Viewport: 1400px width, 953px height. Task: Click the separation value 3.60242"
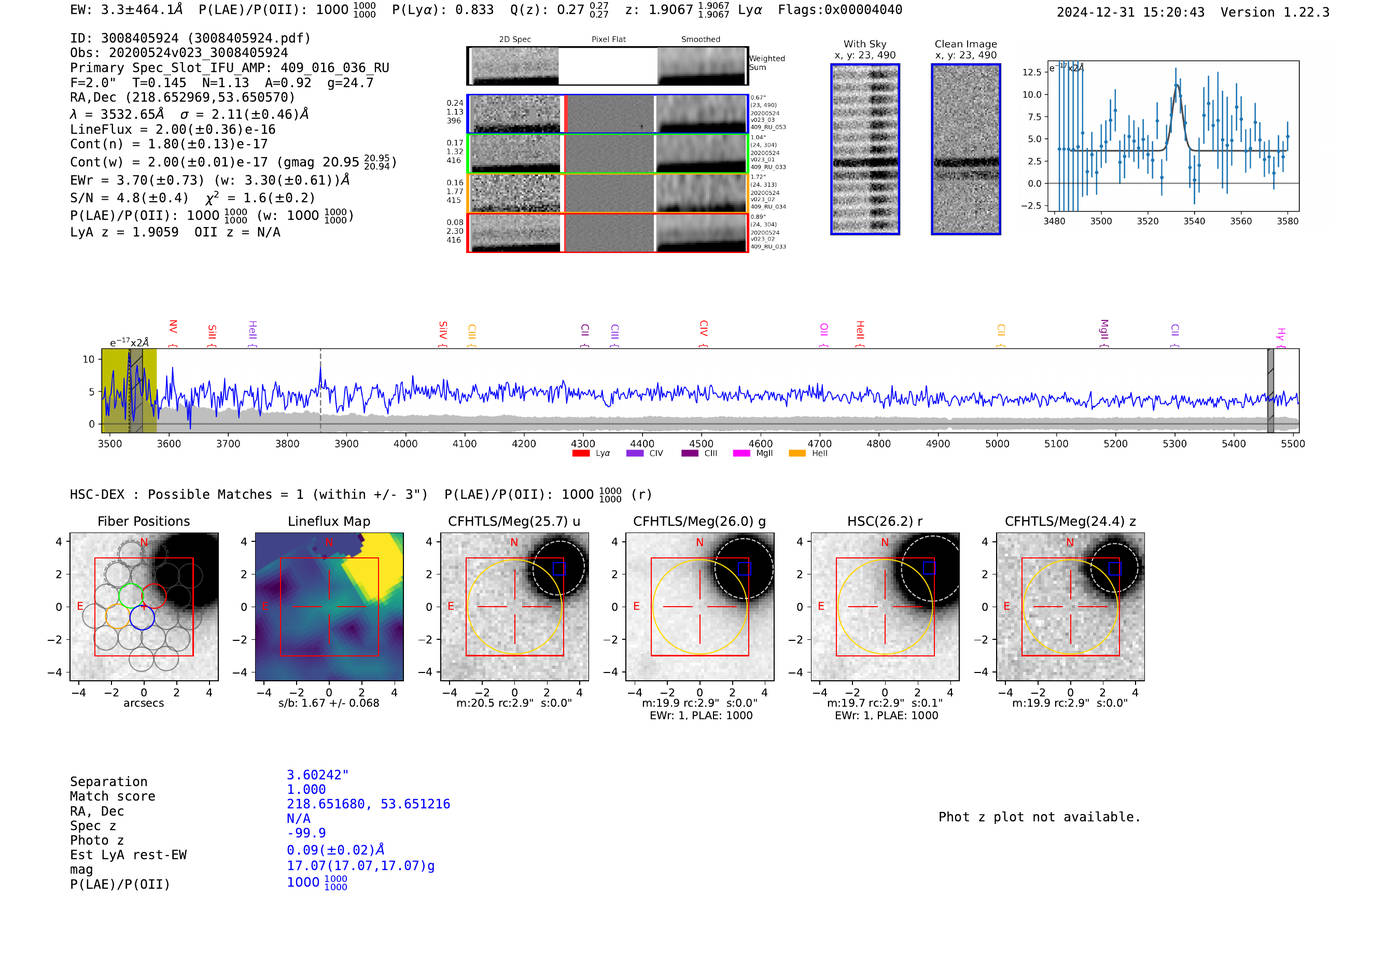click(x=318, y=775)
